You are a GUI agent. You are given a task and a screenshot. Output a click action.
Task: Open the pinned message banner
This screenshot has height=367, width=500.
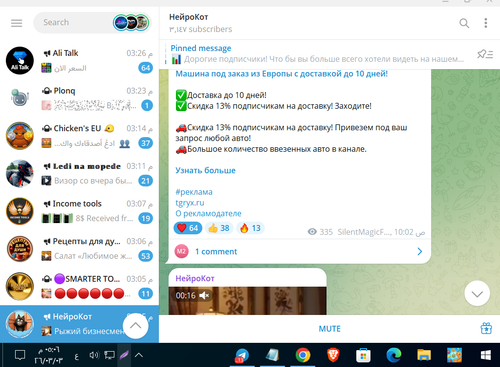pos(317,54)
